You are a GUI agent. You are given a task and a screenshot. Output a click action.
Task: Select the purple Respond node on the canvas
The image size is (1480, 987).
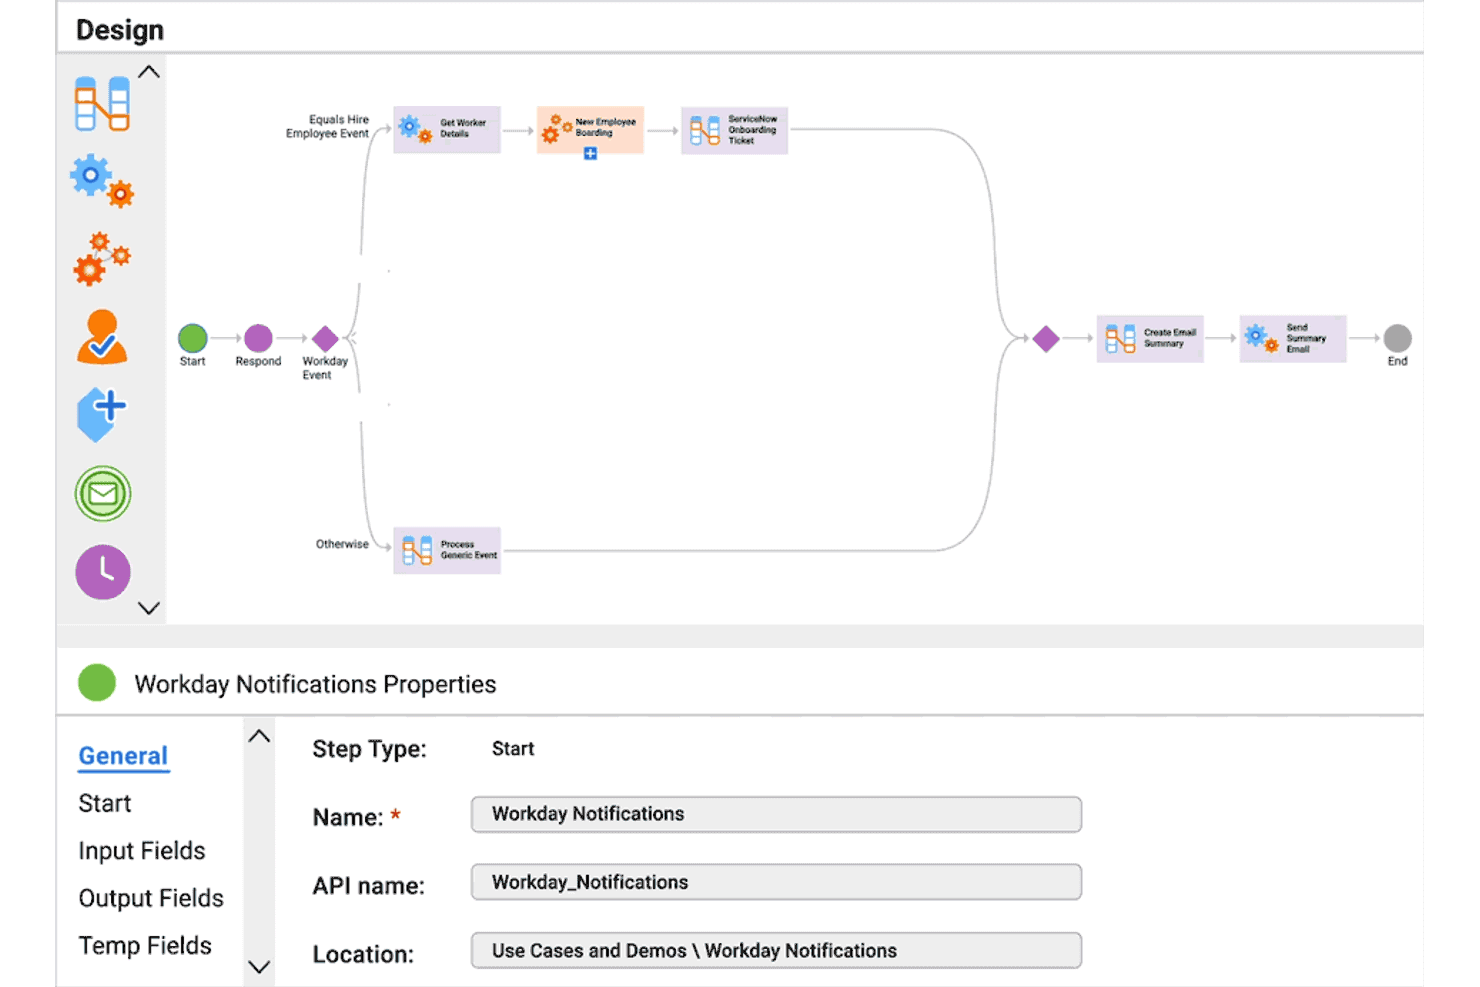(x=258, y=338)
